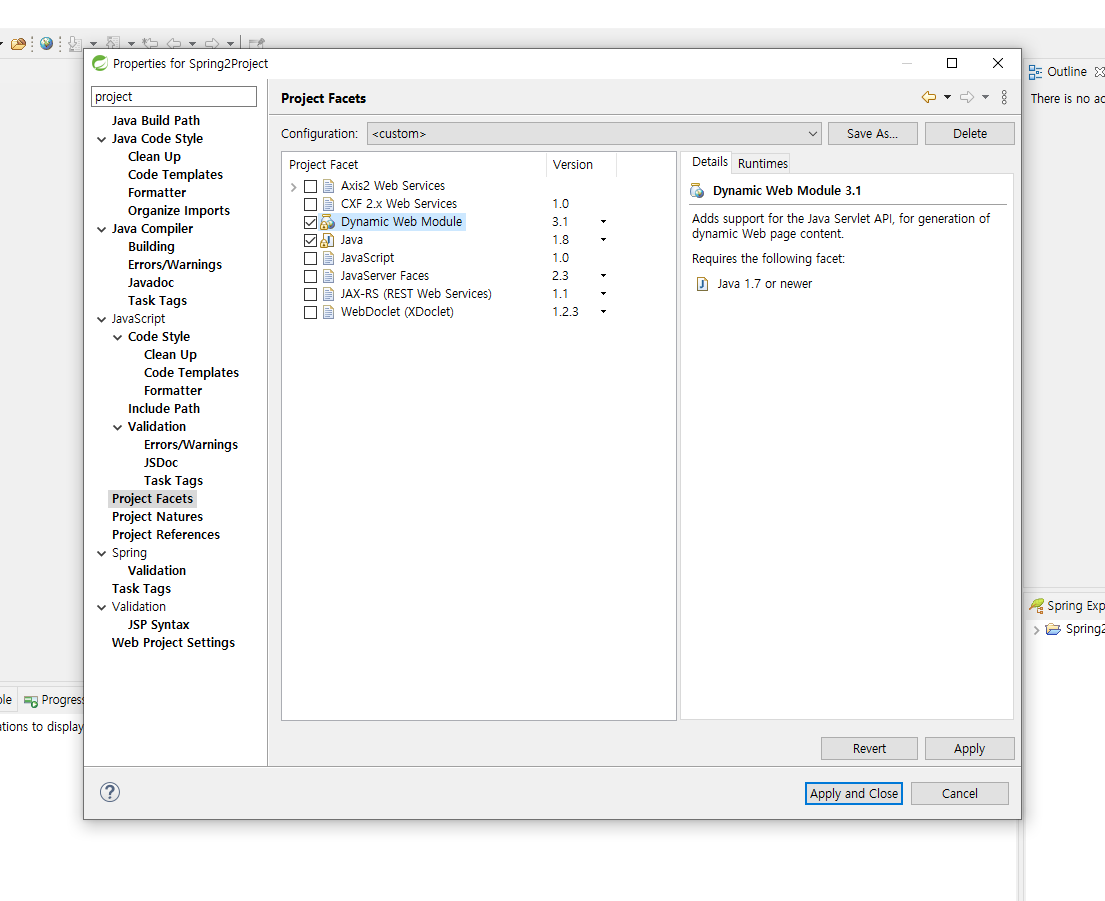Collapse the Java Compiler tree node
This screenshot has width=1105, height=901.
(x=101, y=230)
